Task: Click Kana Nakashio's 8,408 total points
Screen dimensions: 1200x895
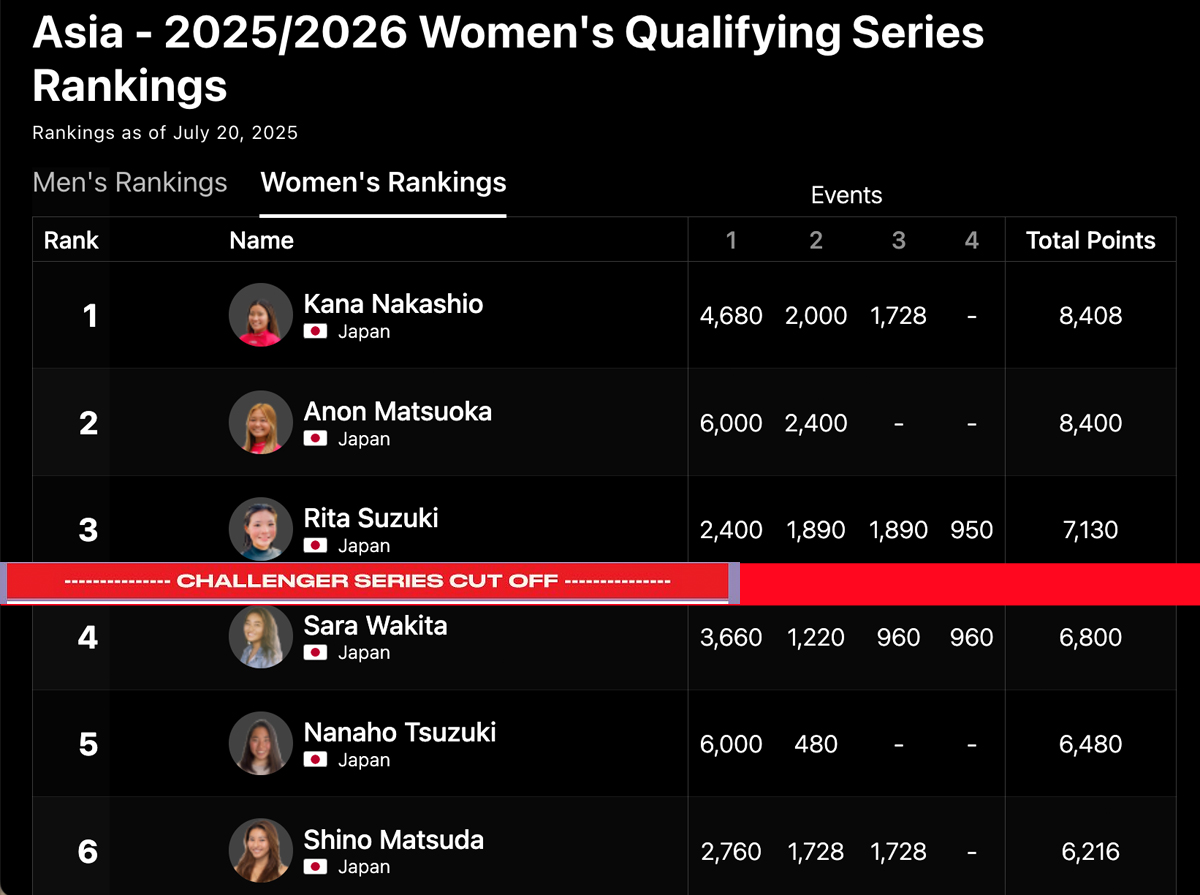Action: (1090, 316)
